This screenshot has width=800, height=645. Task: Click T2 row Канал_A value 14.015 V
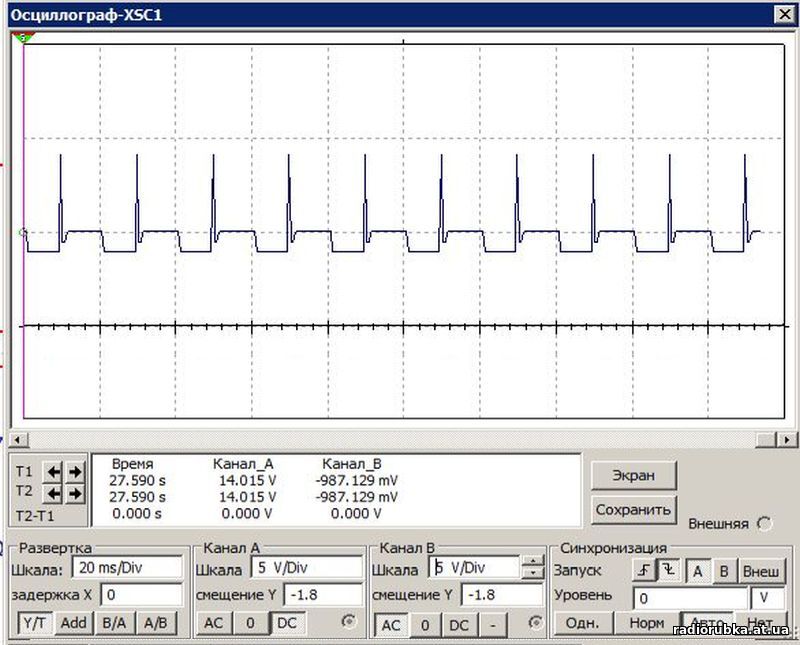point(247,497)
